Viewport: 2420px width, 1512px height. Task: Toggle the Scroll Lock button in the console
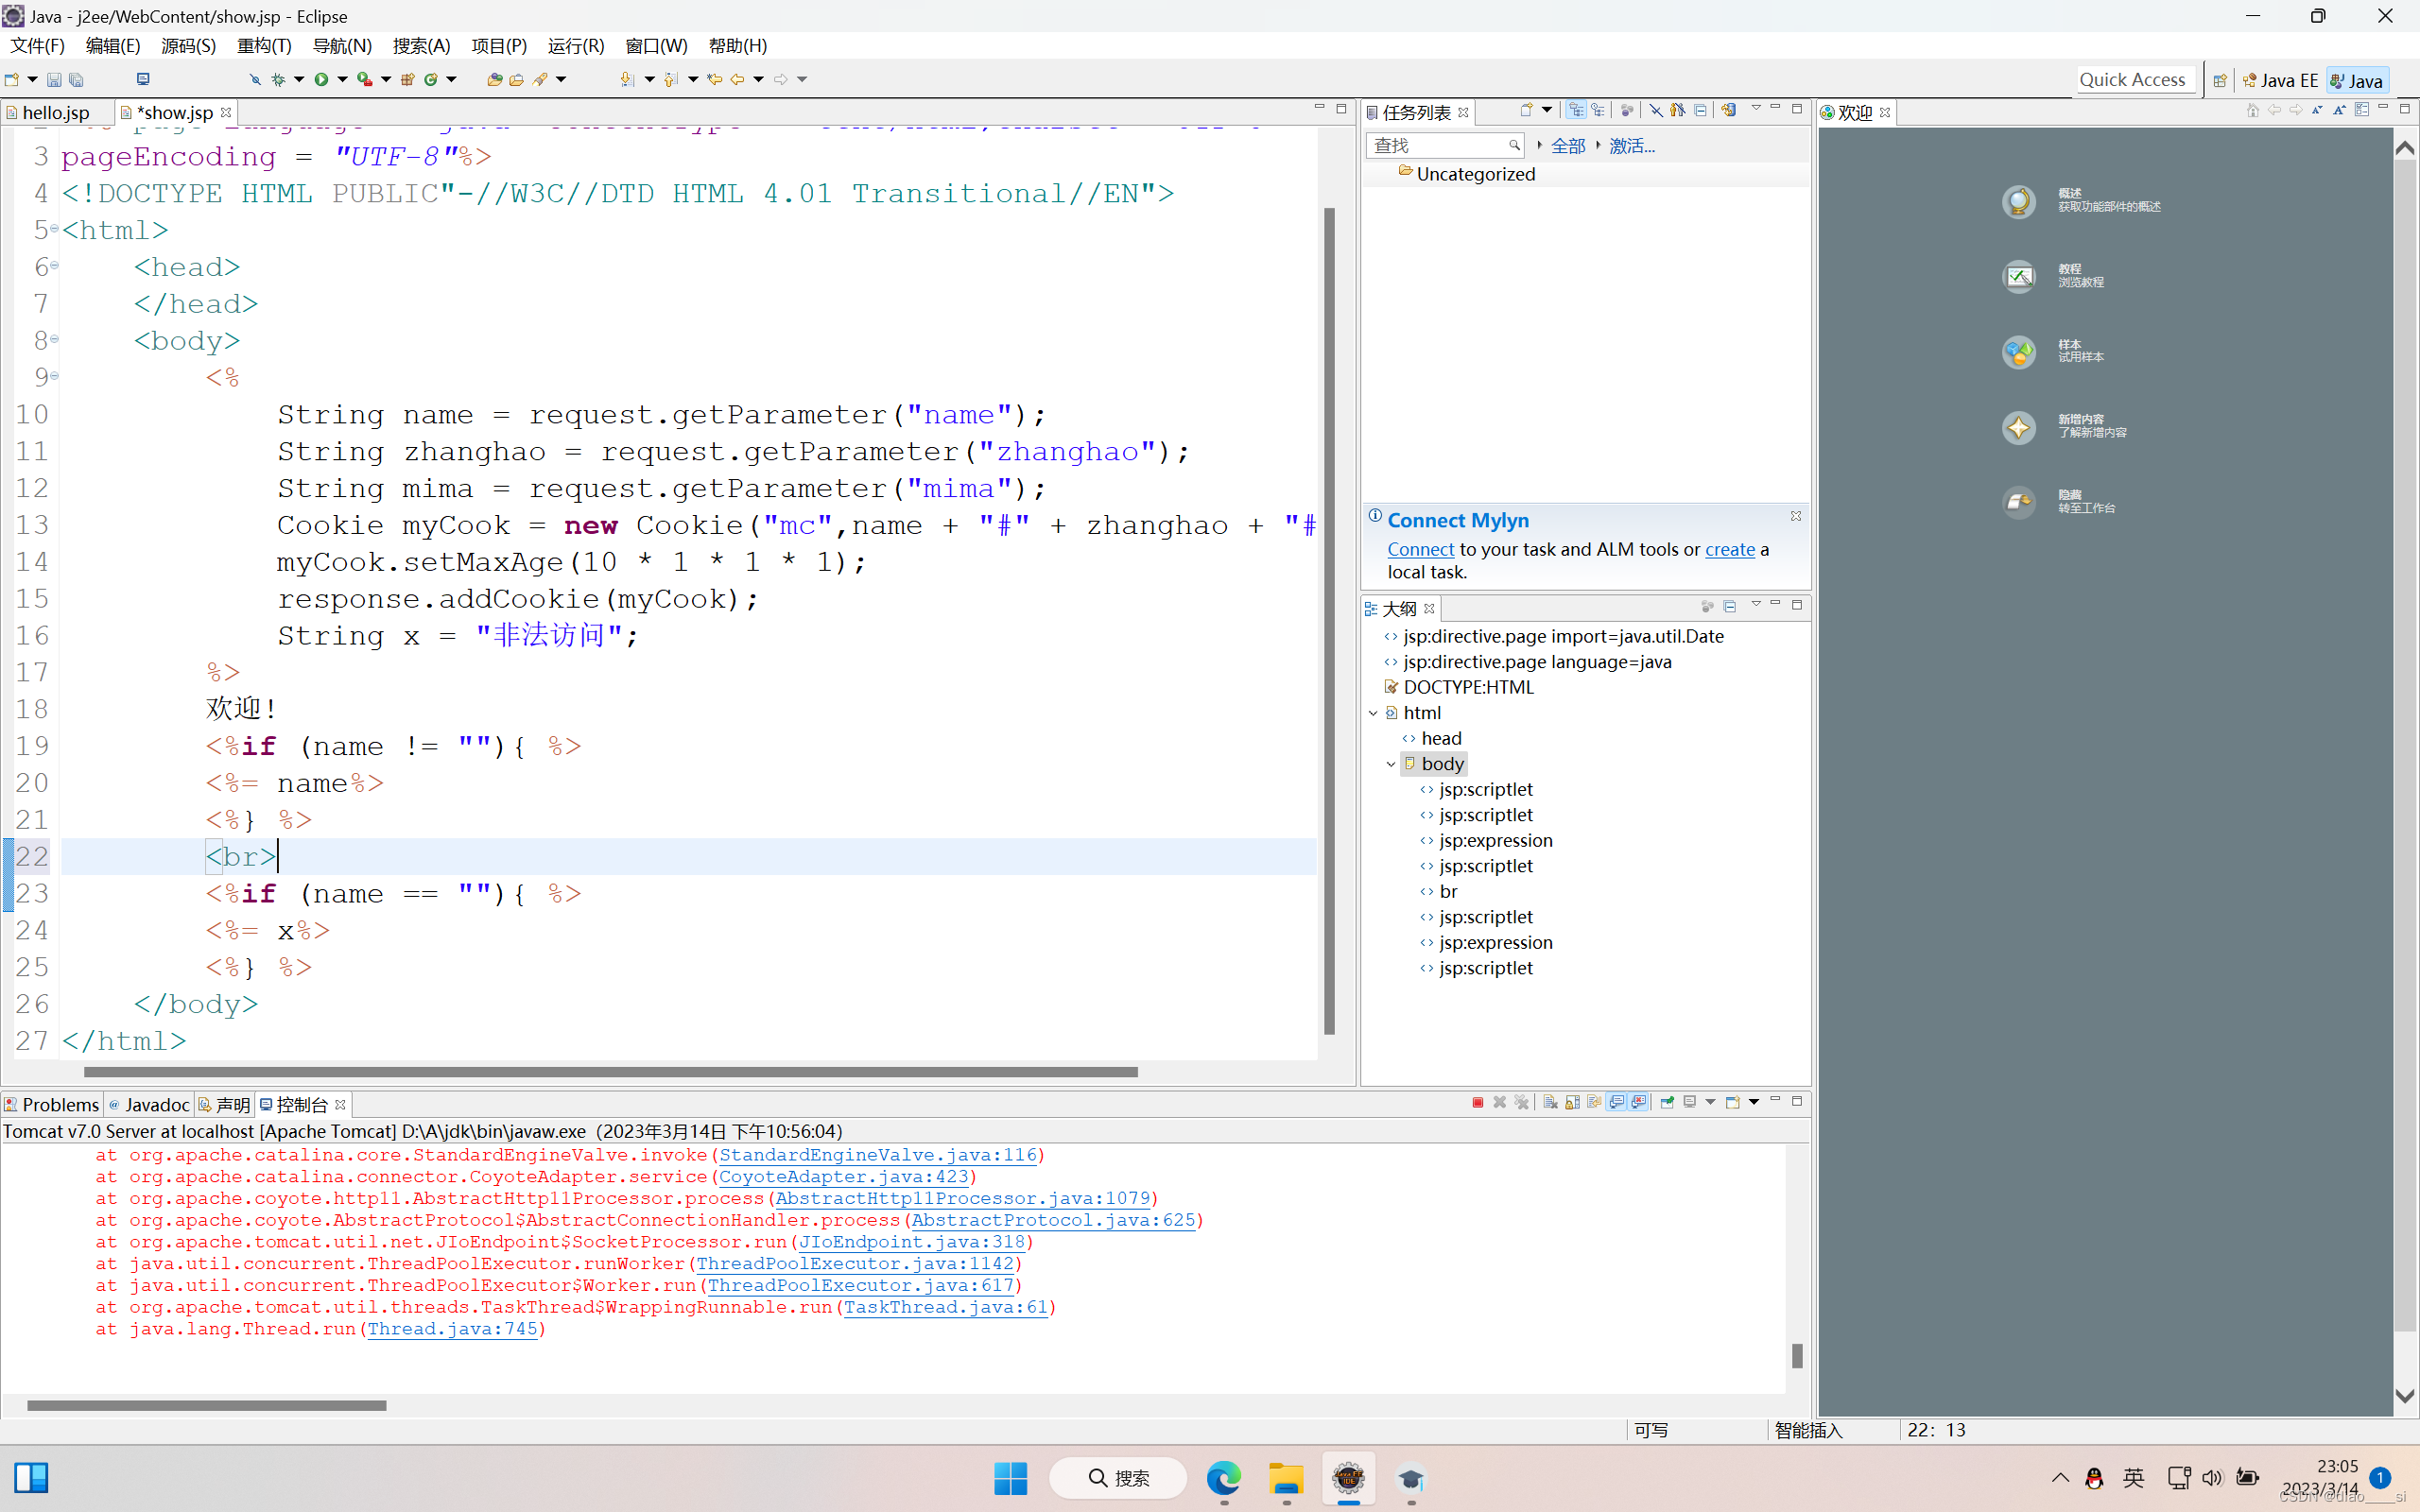[1573, 1102]
